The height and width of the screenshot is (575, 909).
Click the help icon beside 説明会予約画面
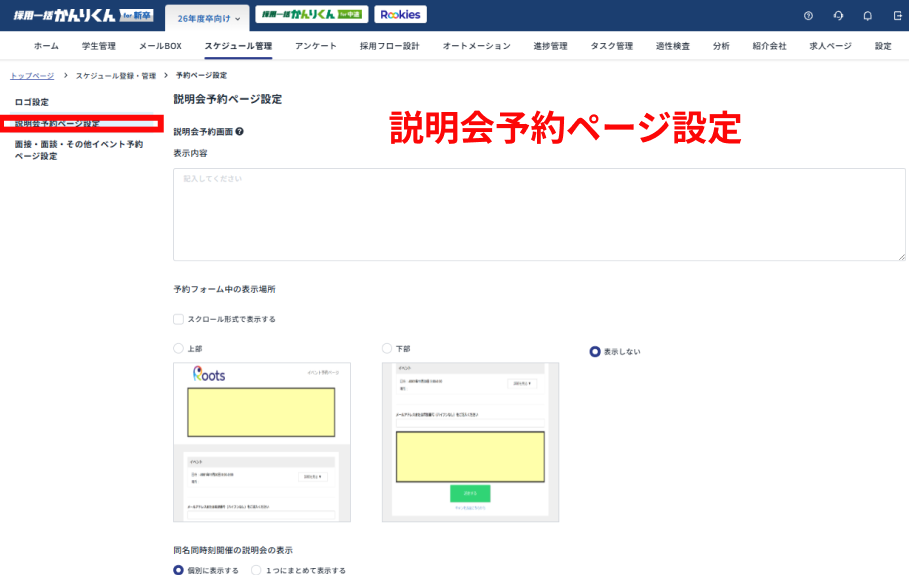point(239,132)
